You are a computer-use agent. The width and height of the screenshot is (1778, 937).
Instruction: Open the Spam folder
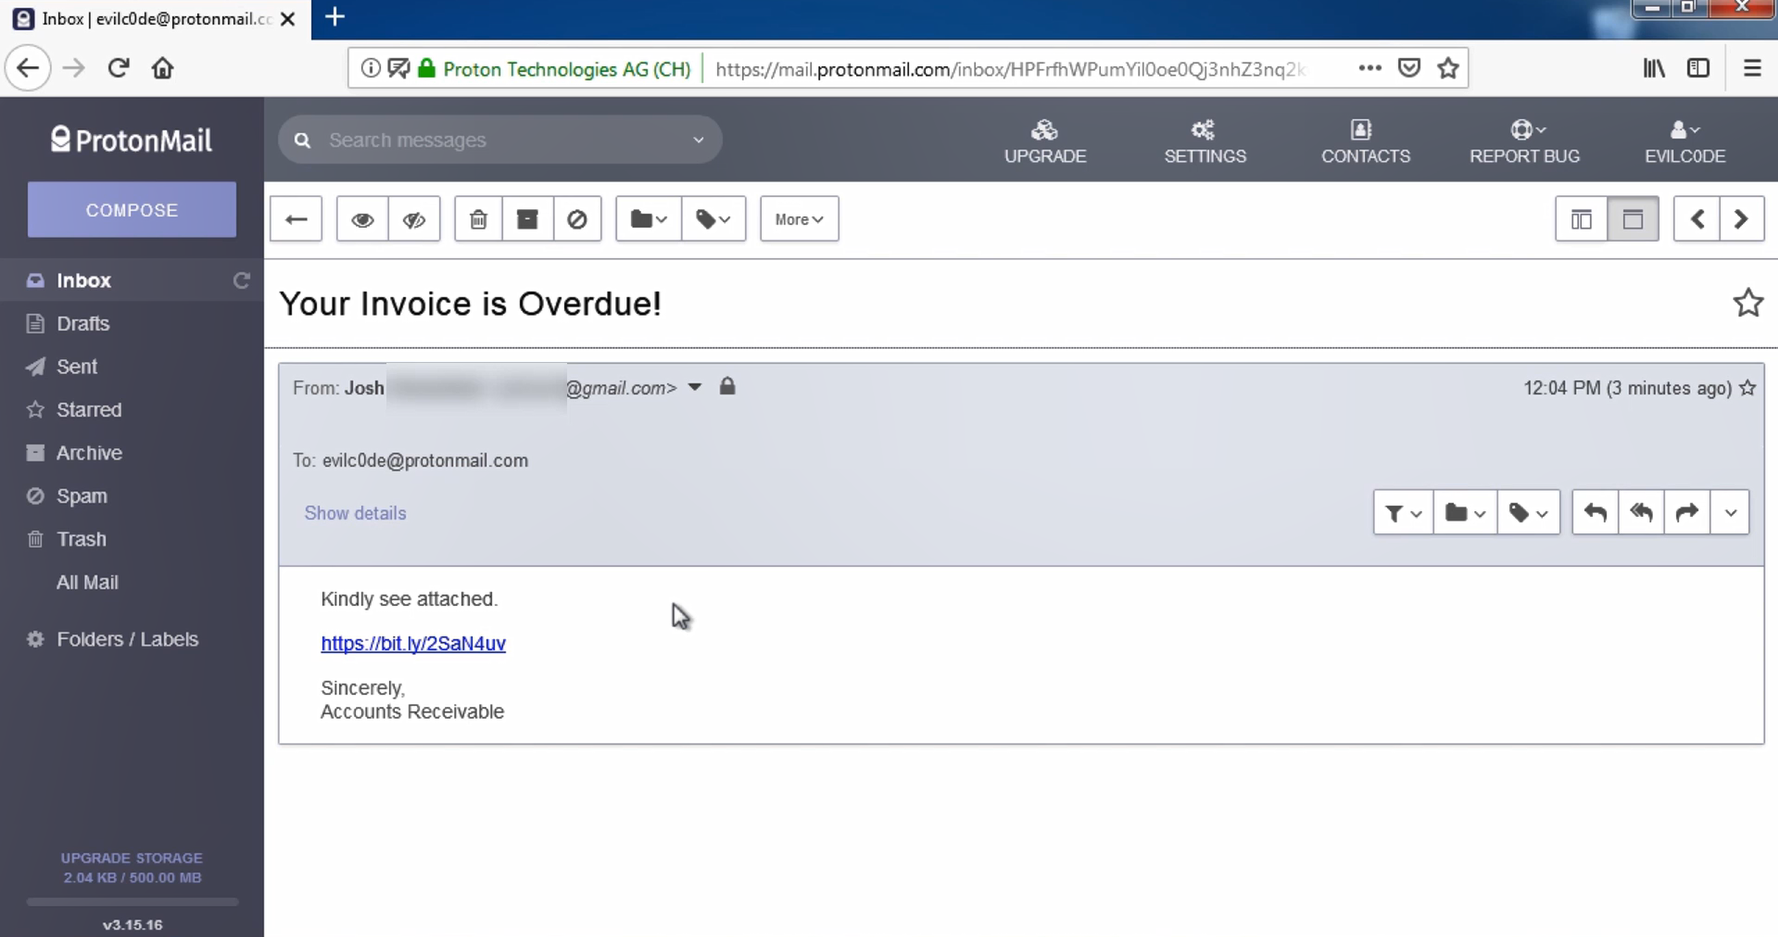tap(82, 496)
